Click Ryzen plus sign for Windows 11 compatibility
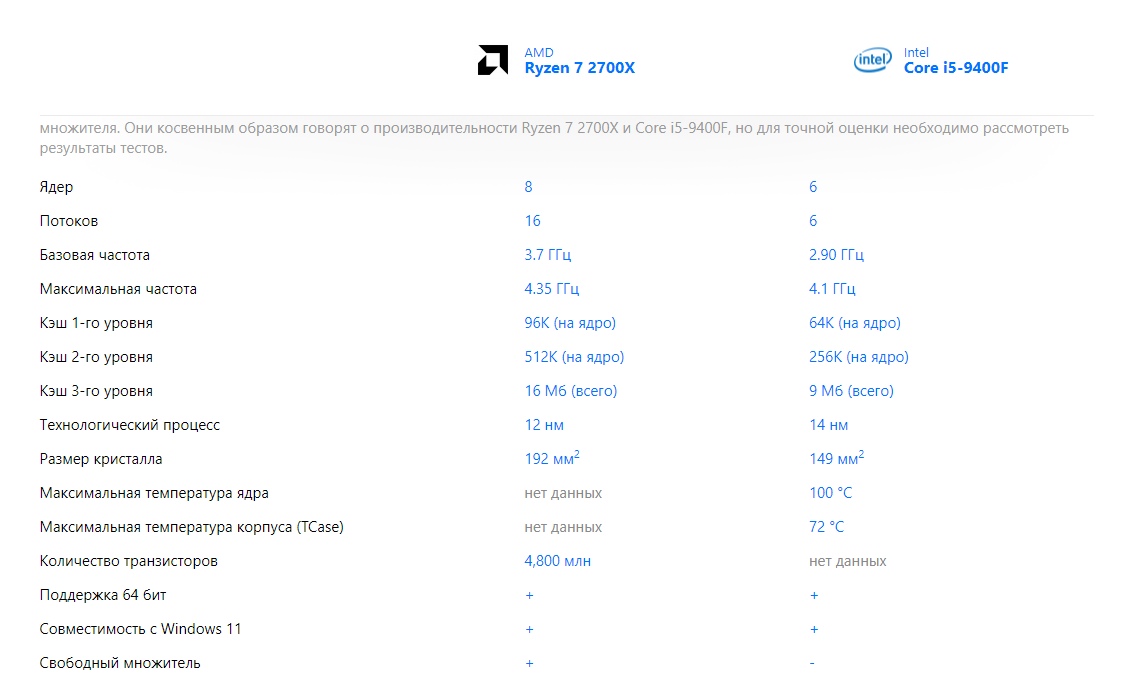This screenshot has height=693, width=1122. [529, 630]
